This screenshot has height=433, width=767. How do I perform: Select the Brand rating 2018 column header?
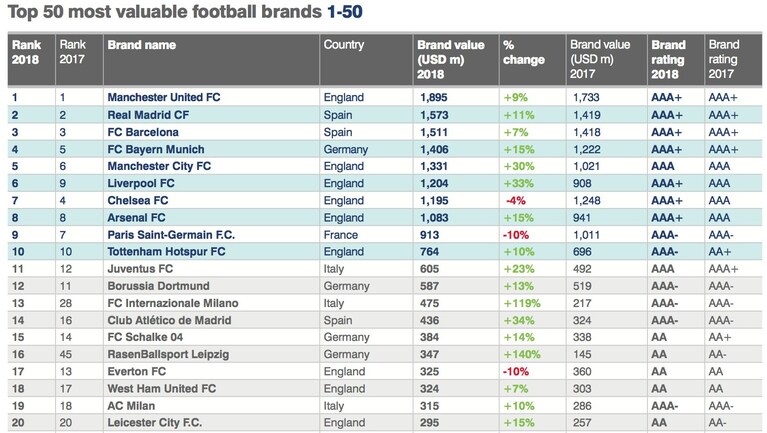click(x=668, y=59)
